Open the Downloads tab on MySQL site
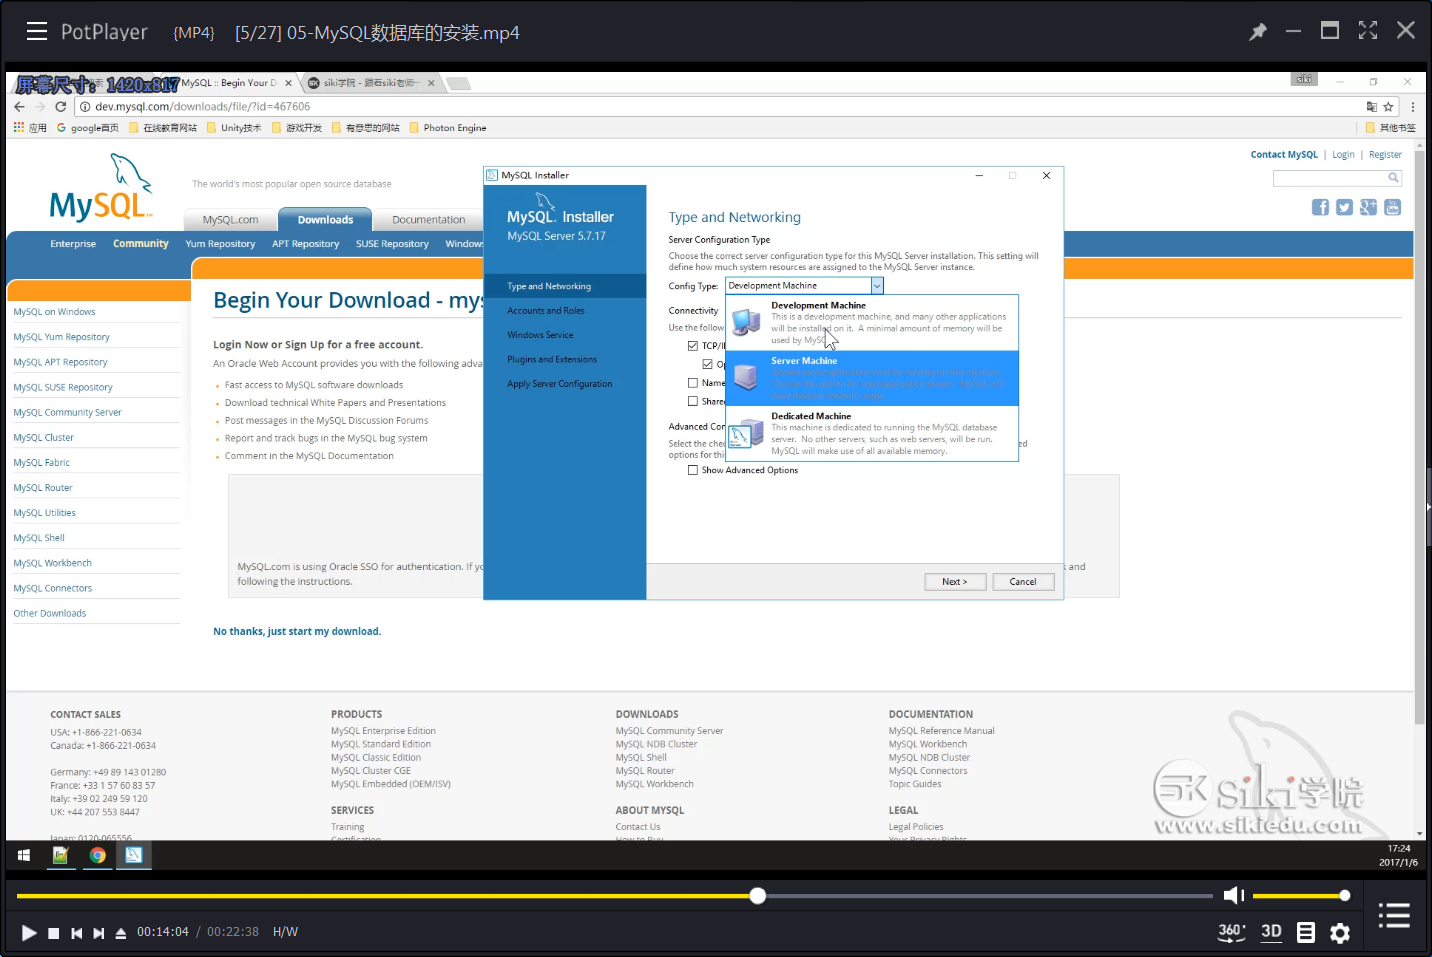The image size is (1432, 957). (x=325, y=220)
